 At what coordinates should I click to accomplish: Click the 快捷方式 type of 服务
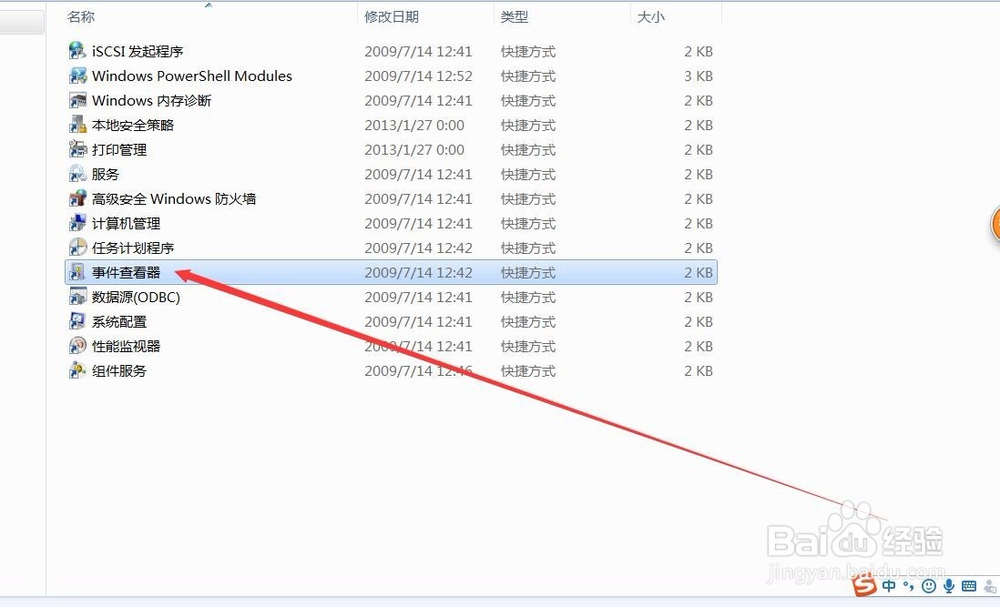point(528,174)
